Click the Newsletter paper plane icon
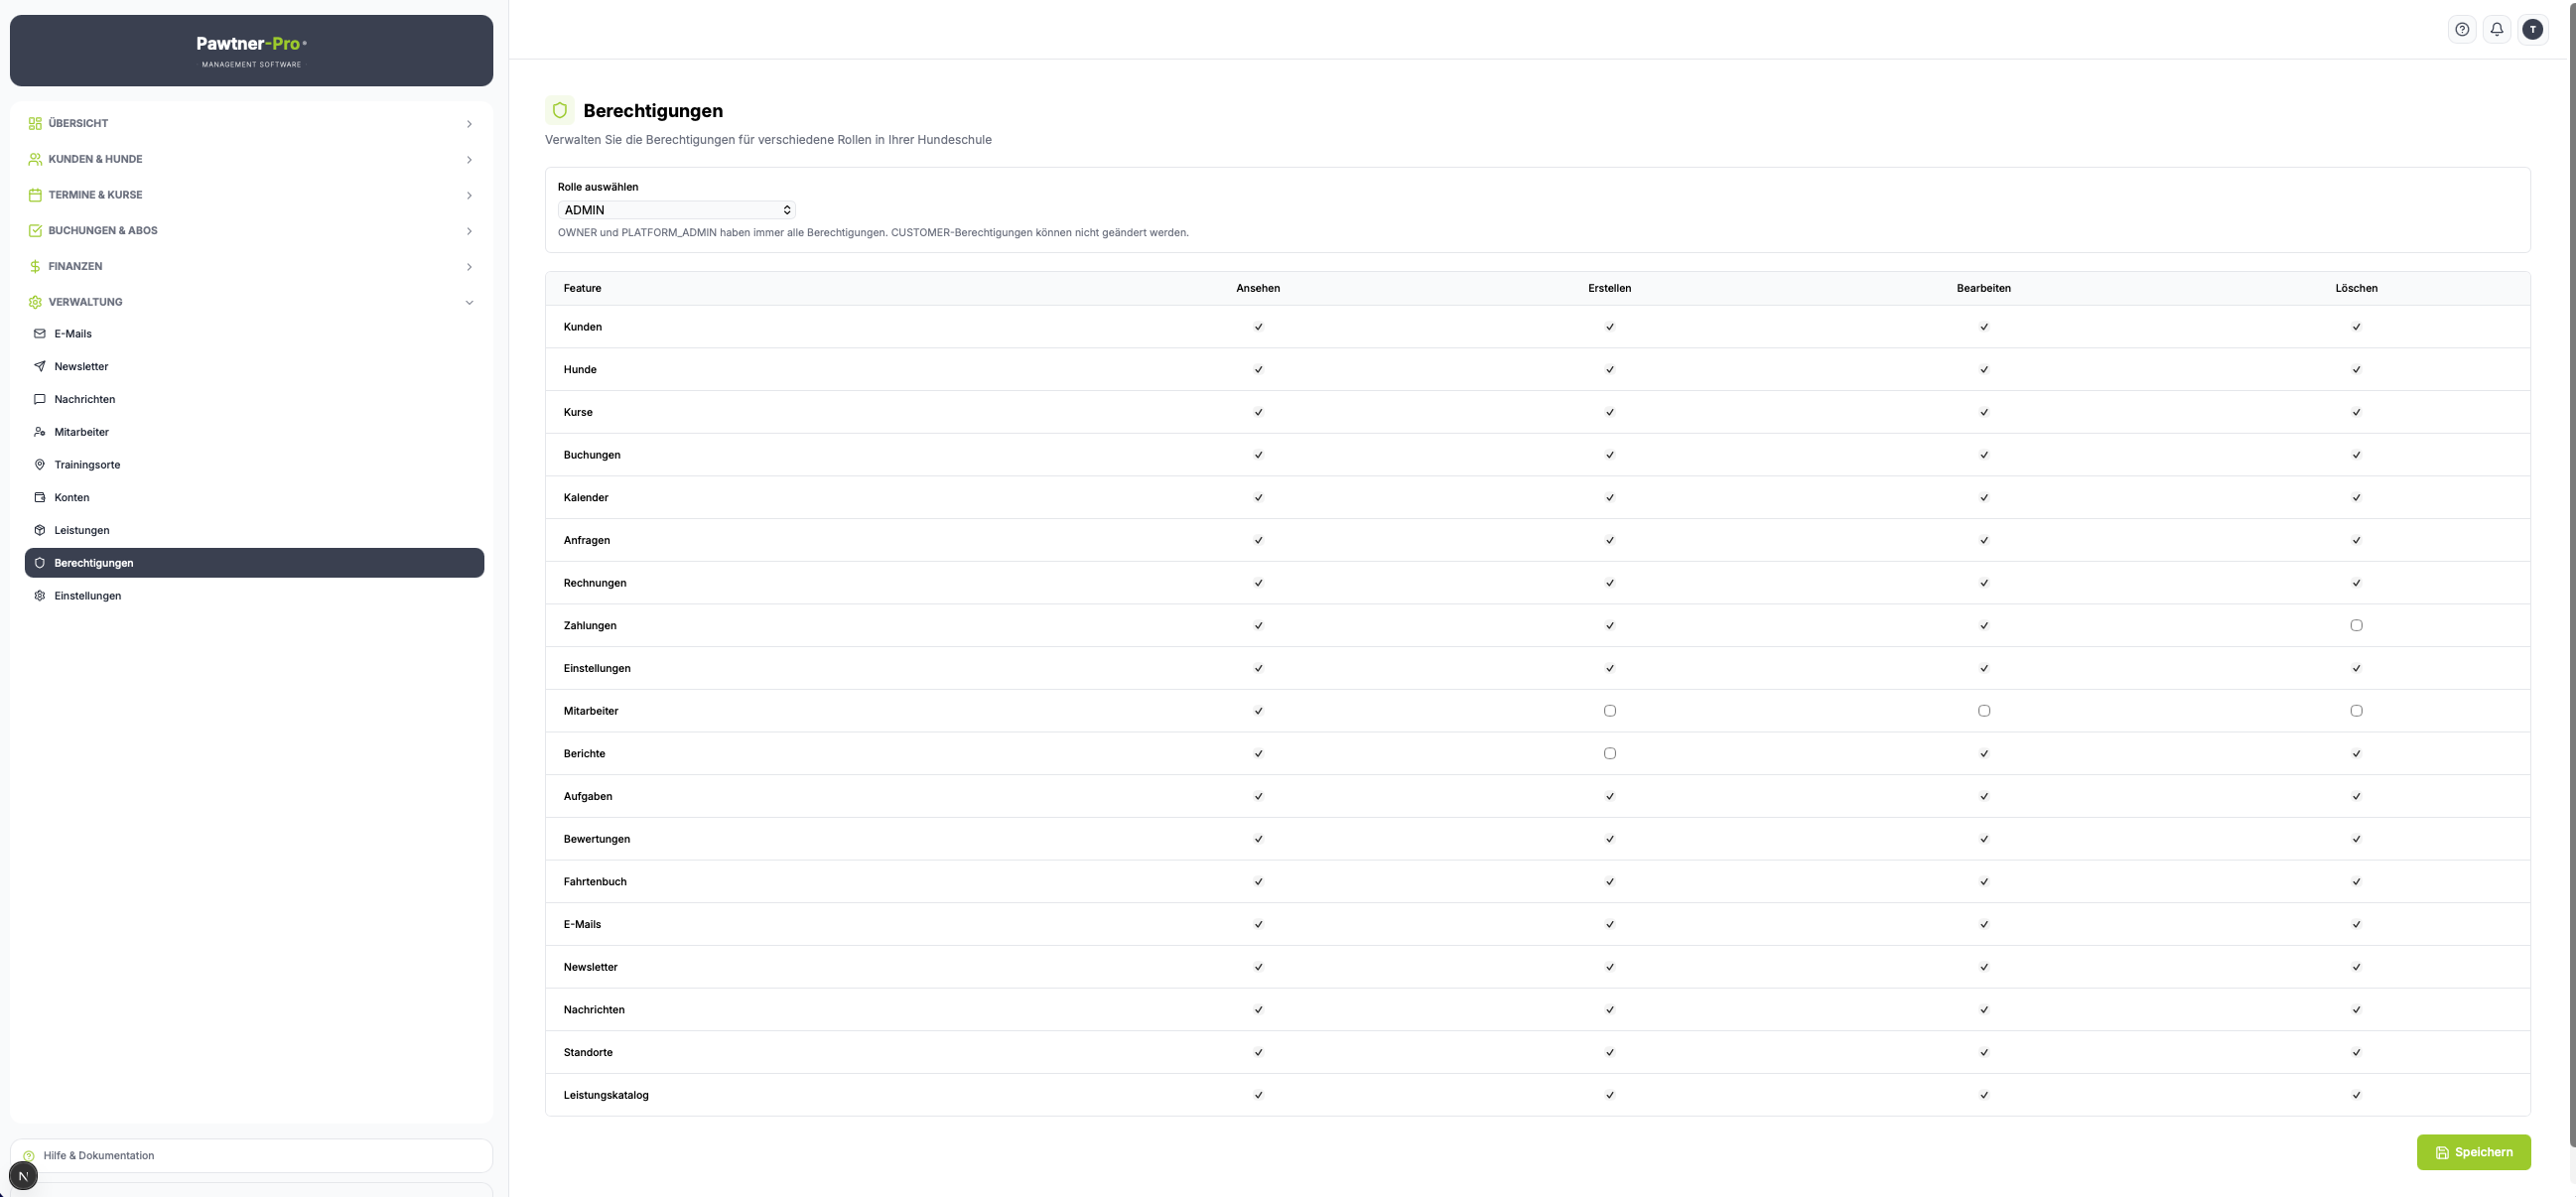 pyautogui.click(x=40, y=366)
